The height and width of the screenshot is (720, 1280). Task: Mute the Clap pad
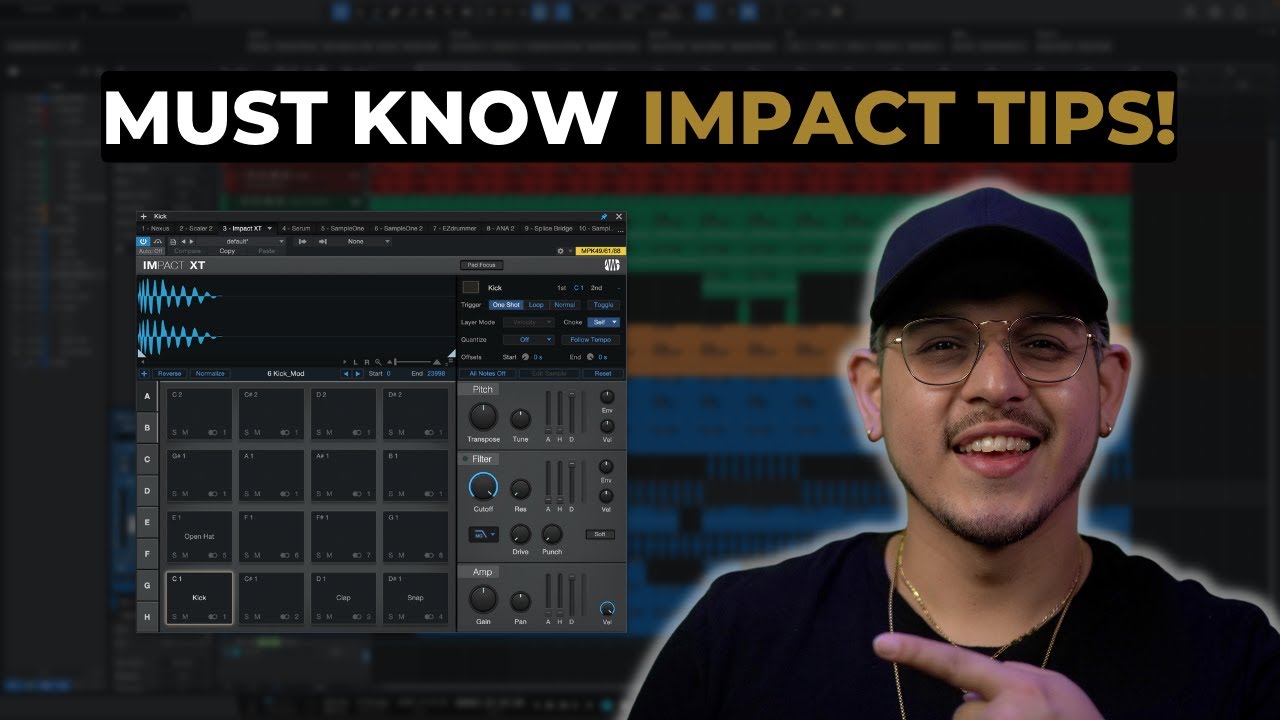click(x=329, y=616)
